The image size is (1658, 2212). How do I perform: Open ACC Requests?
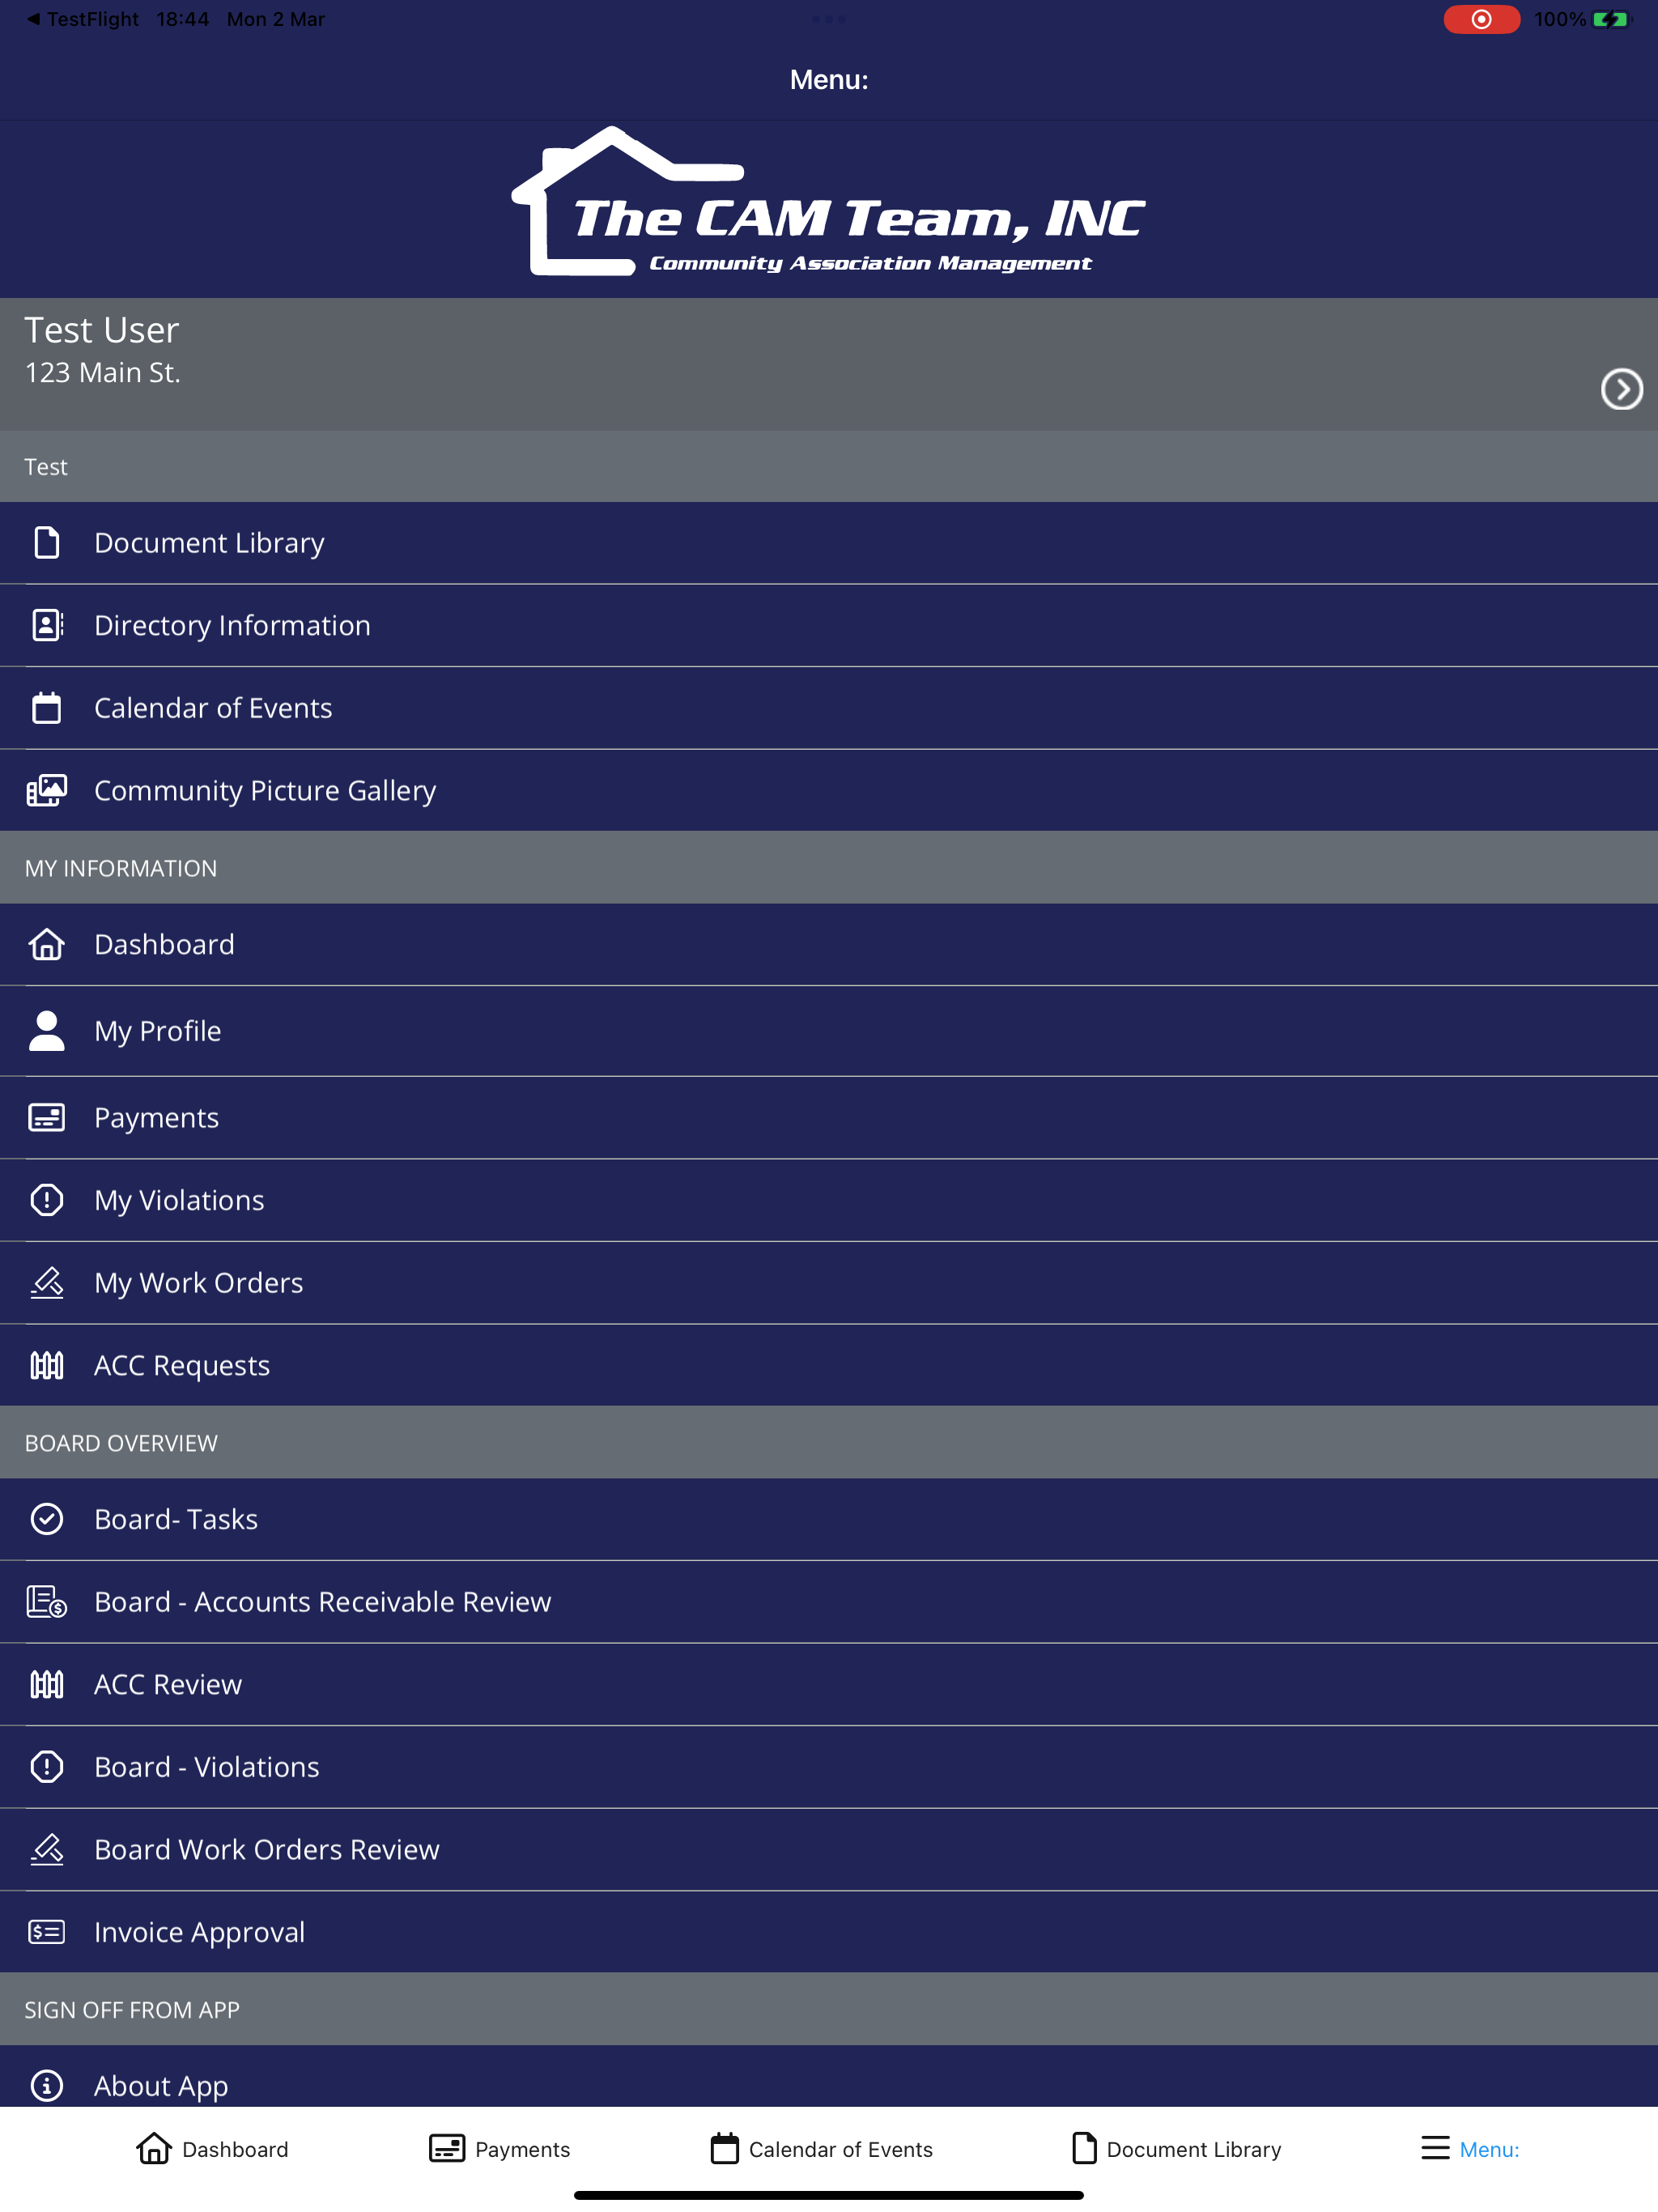point(829,1365)
